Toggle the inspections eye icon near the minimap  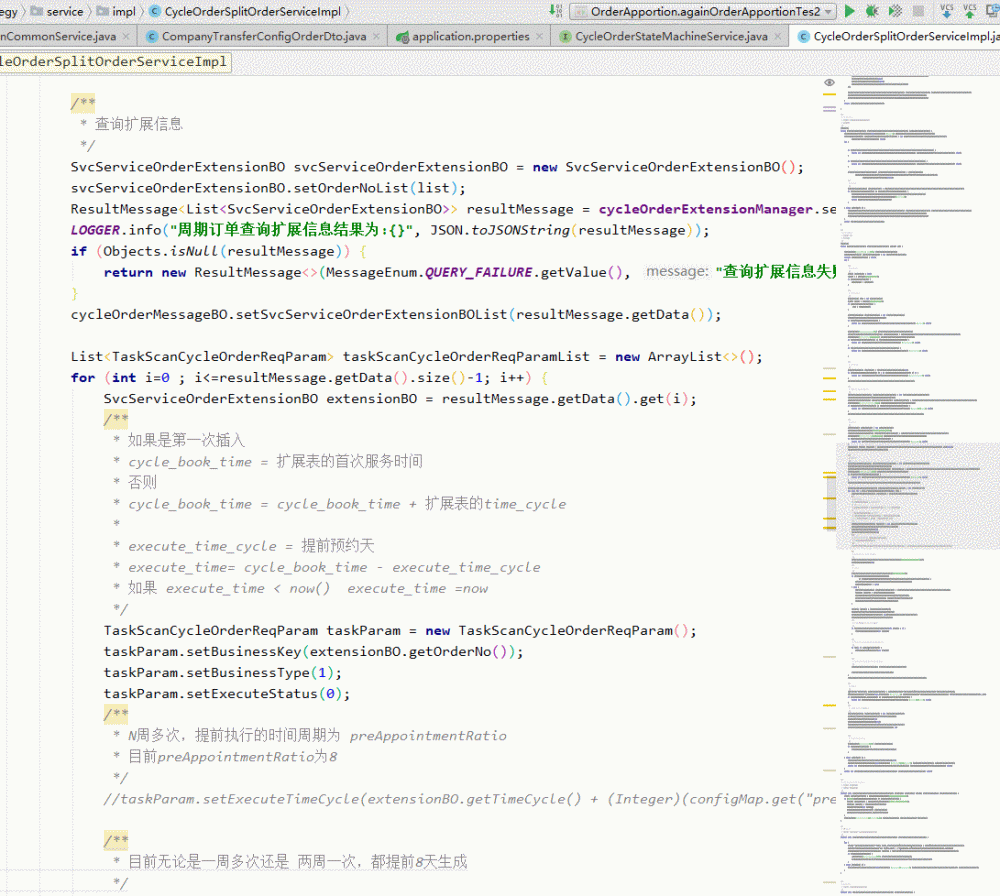(x=829, y=82)
